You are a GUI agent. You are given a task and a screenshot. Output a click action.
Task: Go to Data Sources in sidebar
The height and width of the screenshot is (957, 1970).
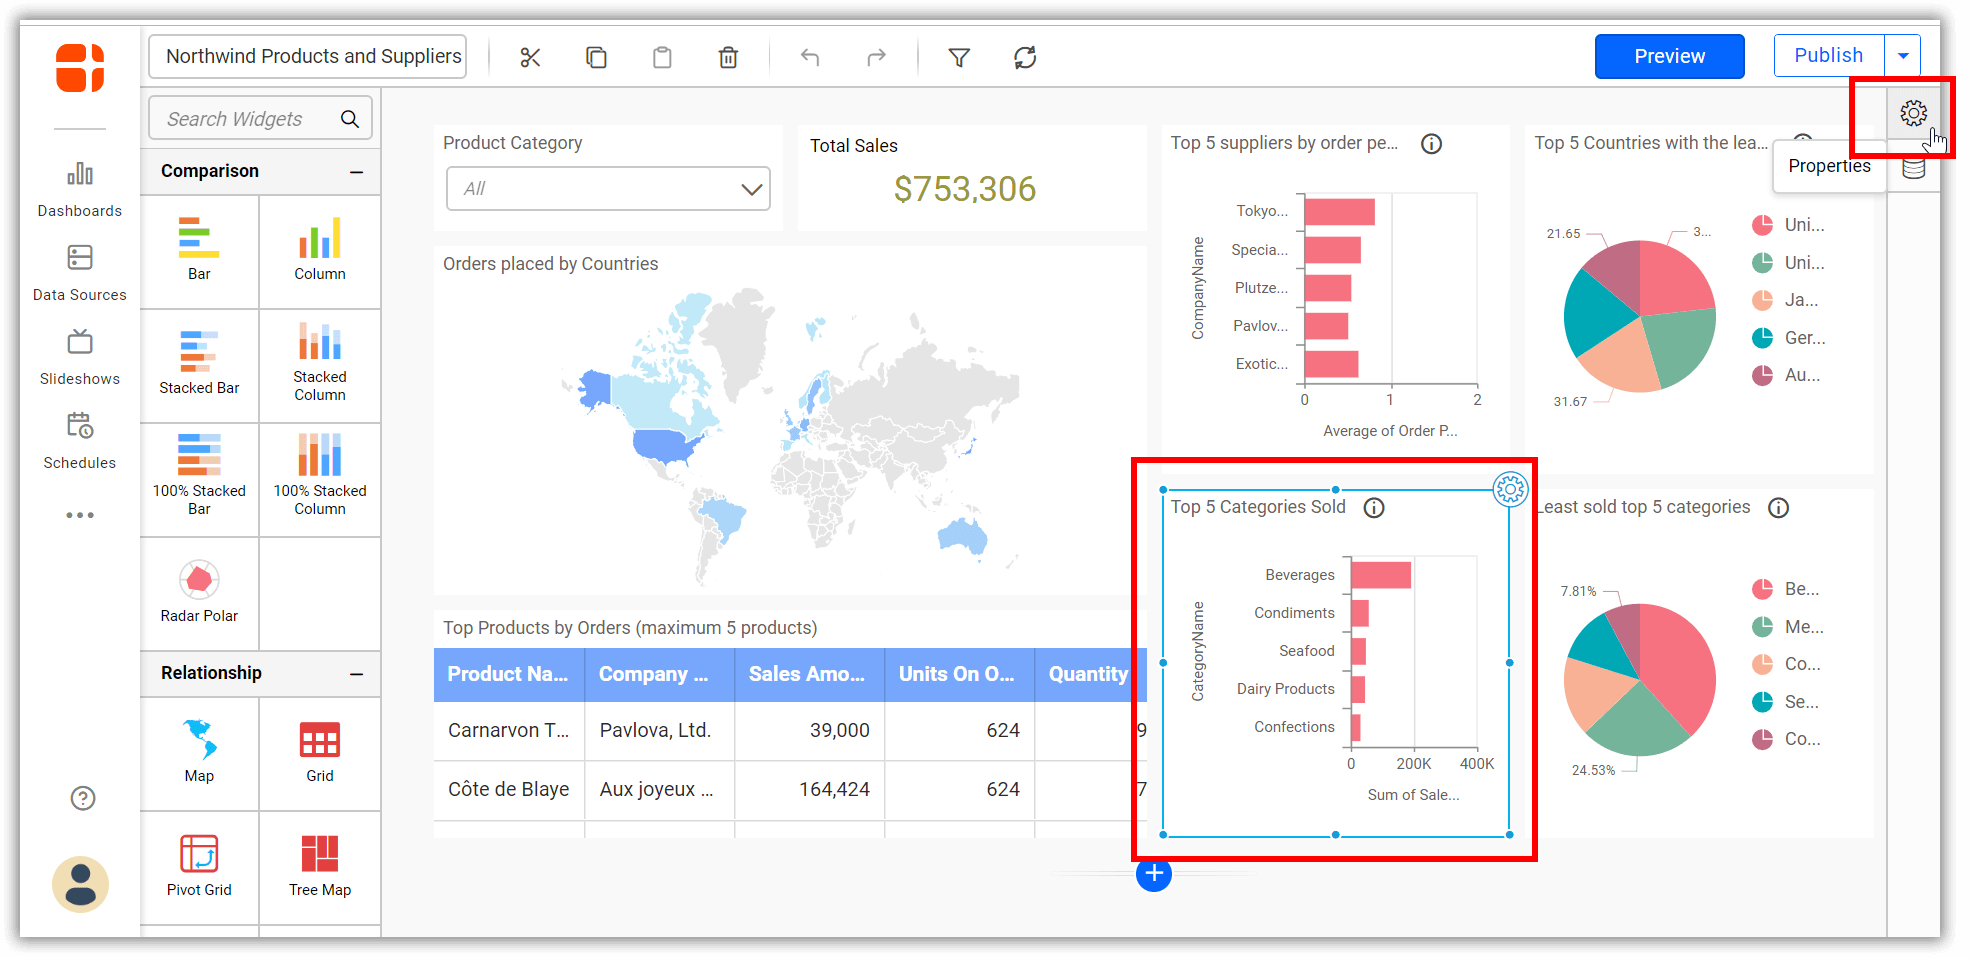click(80, 272)
